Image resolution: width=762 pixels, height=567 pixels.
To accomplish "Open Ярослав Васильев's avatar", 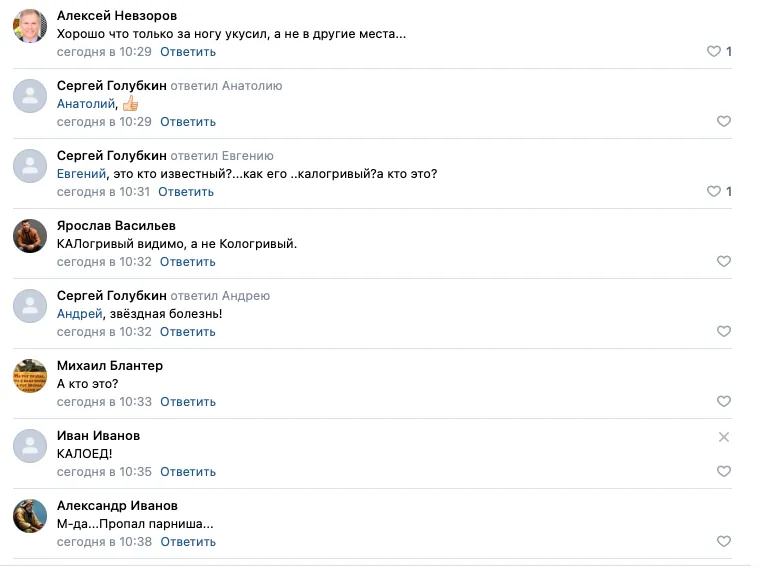I will point(30,236).
